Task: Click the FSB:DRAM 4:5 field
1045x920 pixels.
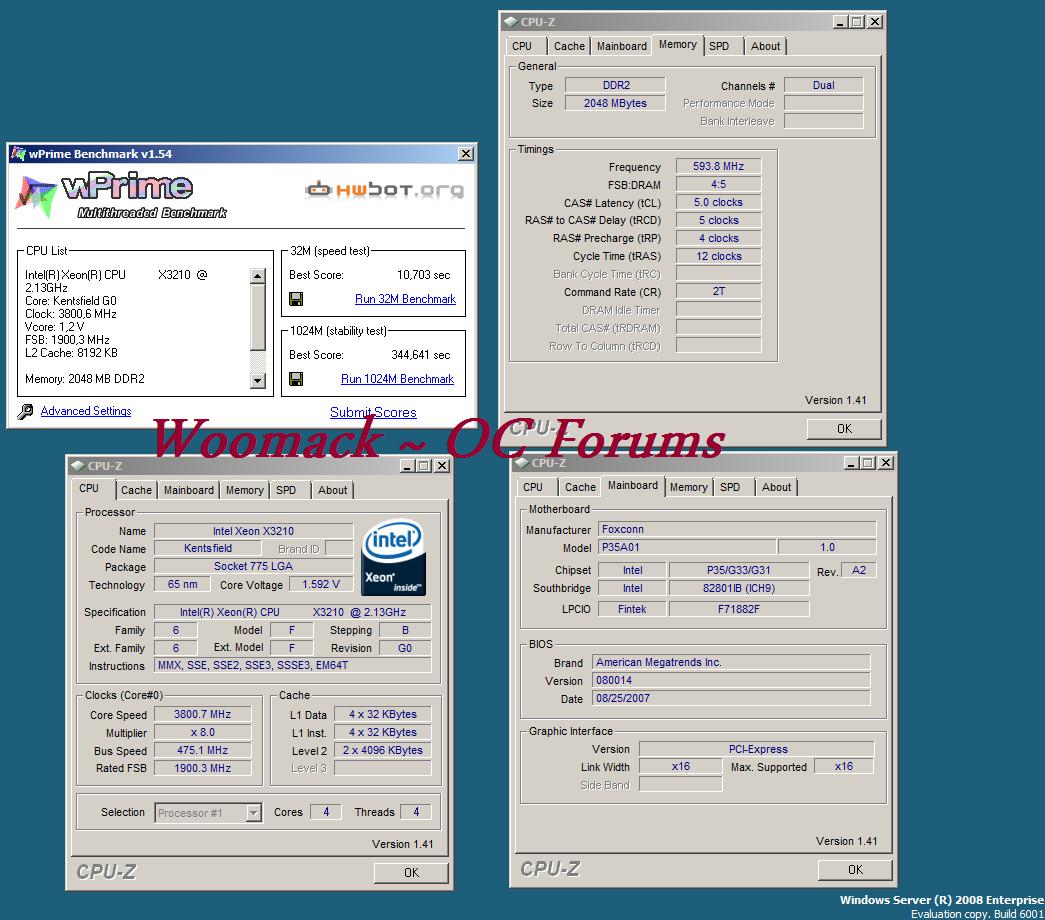Action: pos(718,184)
